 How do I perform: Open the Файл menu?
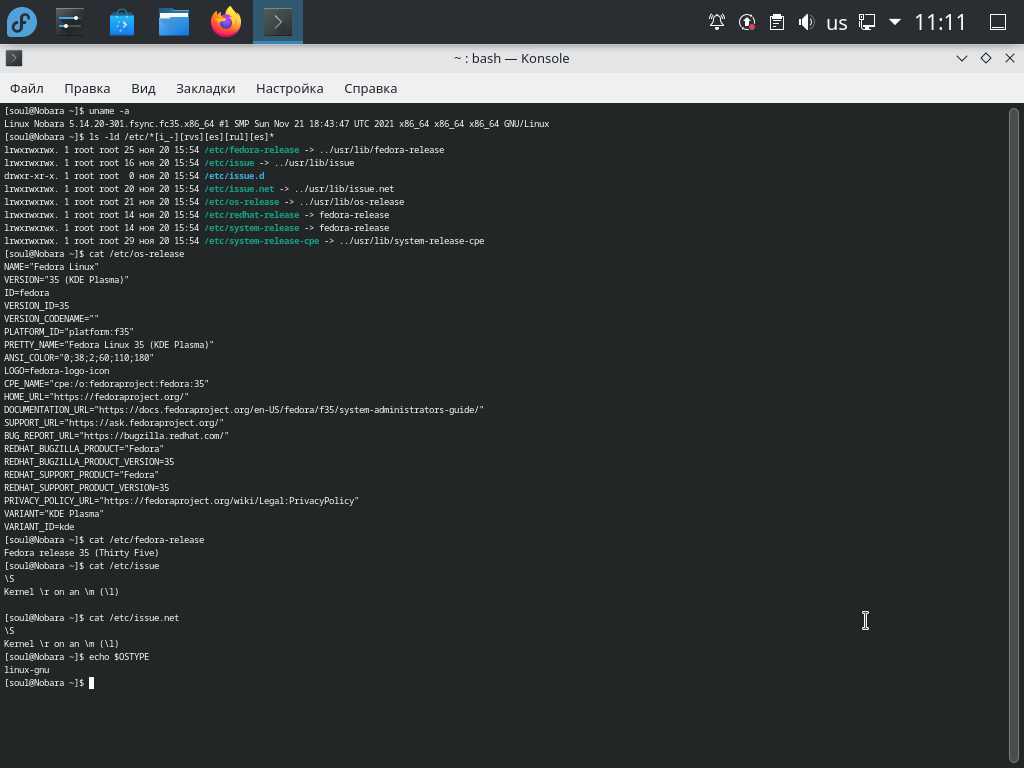[x=27, y=88]
